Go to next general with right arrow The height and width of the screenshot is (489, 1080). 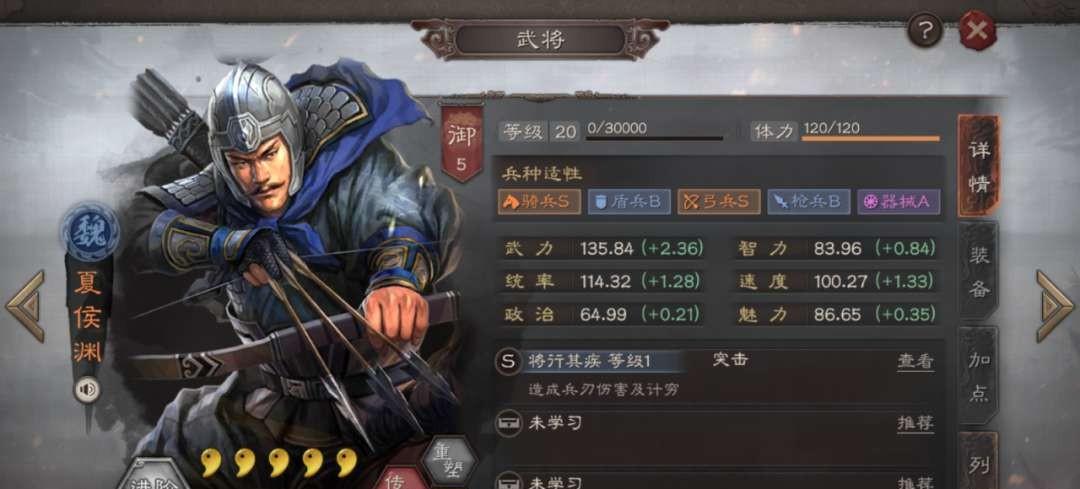pos(1055,306)
